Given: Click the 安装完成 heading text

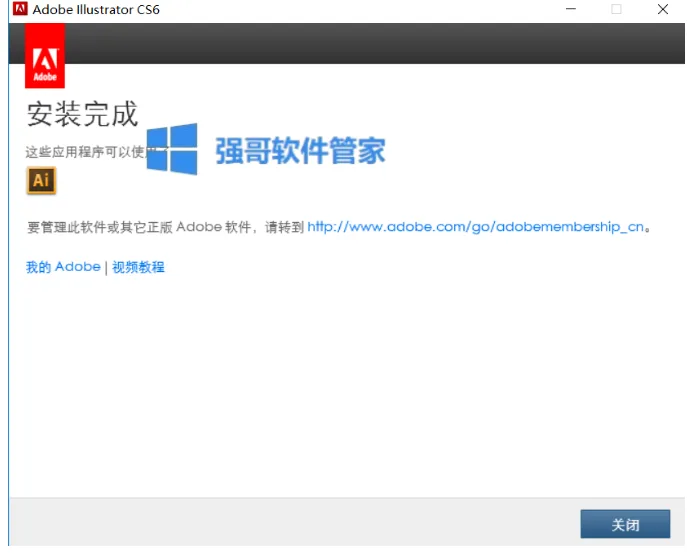Looking at the screenshot, I should (82, 114).
